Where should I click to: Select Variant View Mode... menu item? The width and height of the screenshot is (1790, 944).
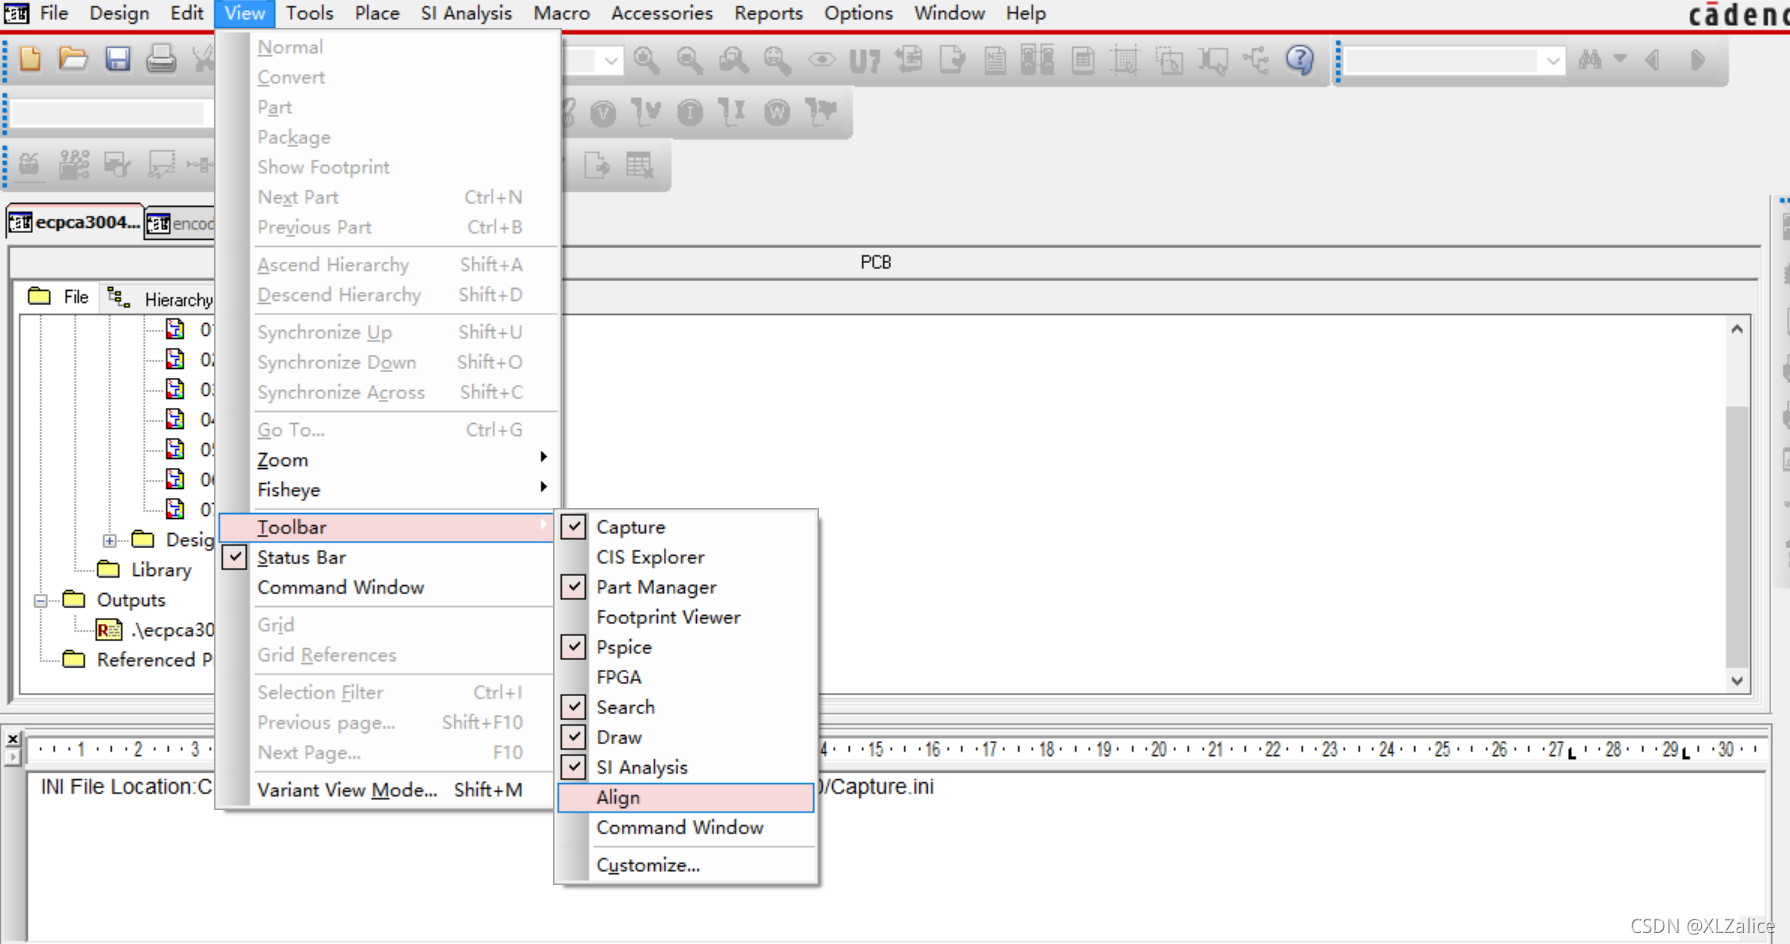click(x=386, y=790)
